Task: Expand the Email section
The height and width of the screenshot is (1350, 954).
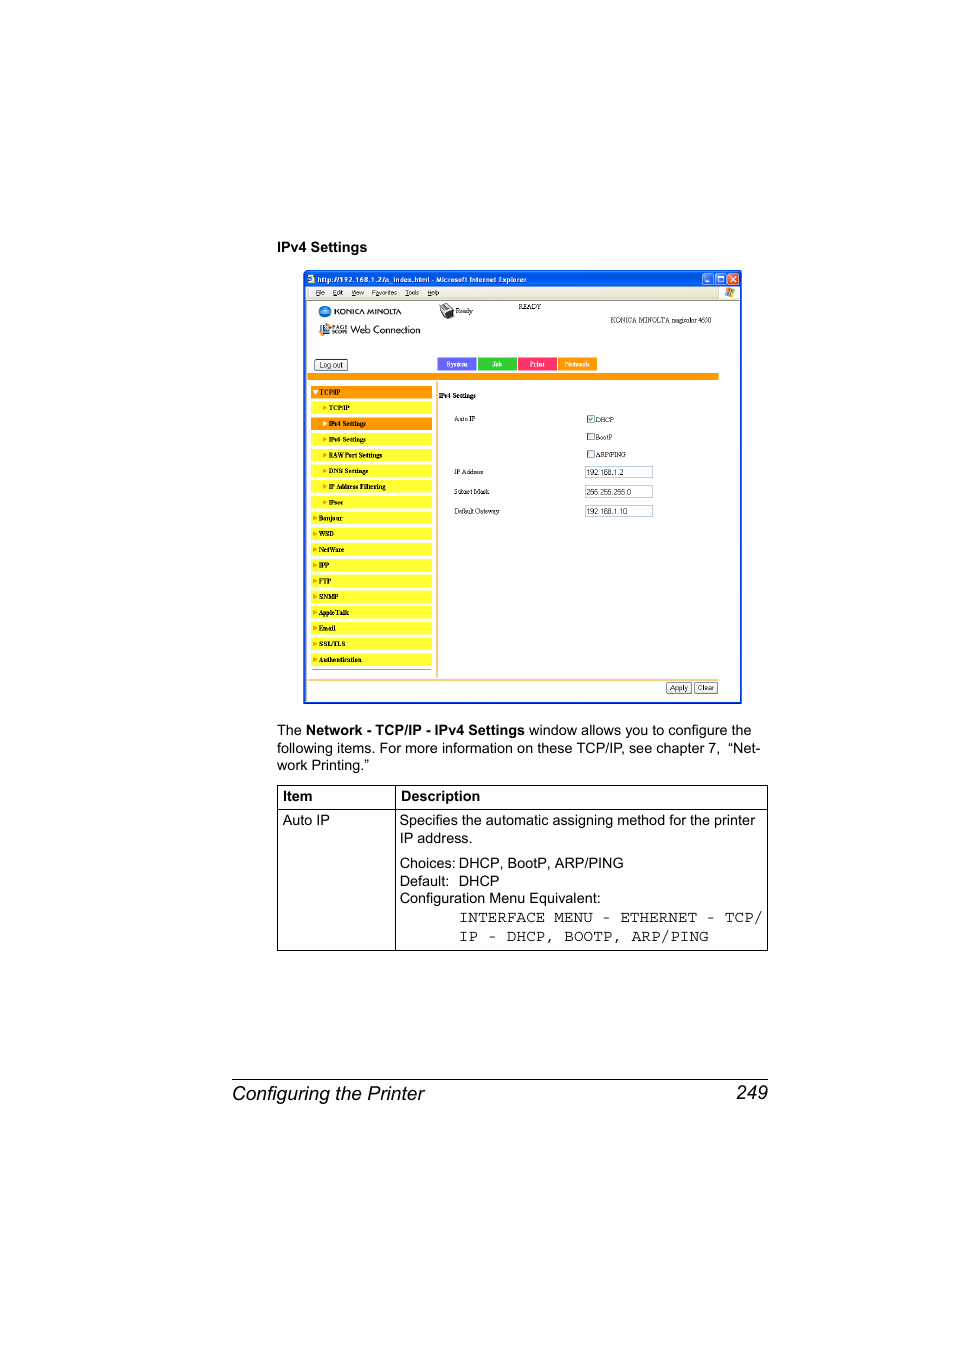Action: pos(371,628)
